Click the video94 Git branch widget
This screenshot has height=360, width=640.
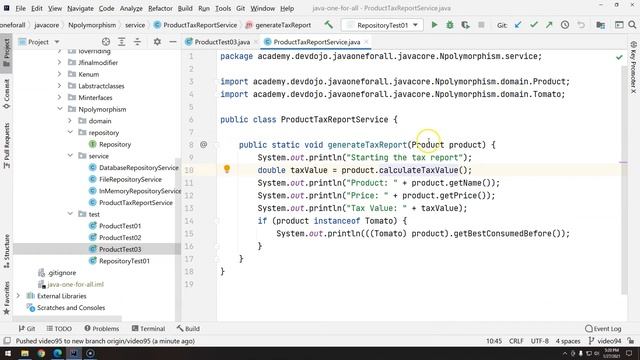click(605, 341)
